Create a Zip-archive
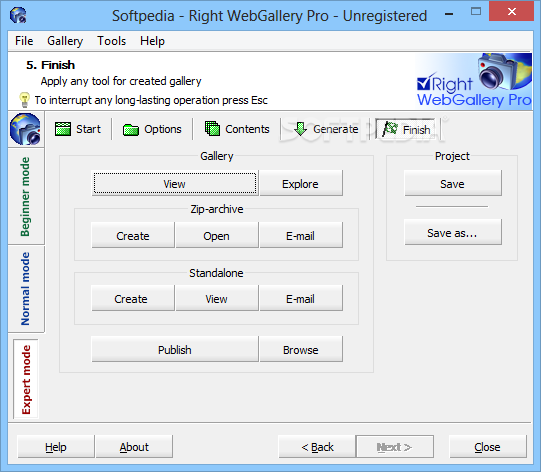This screenshot has width=541, height=472. click(133, 235)
